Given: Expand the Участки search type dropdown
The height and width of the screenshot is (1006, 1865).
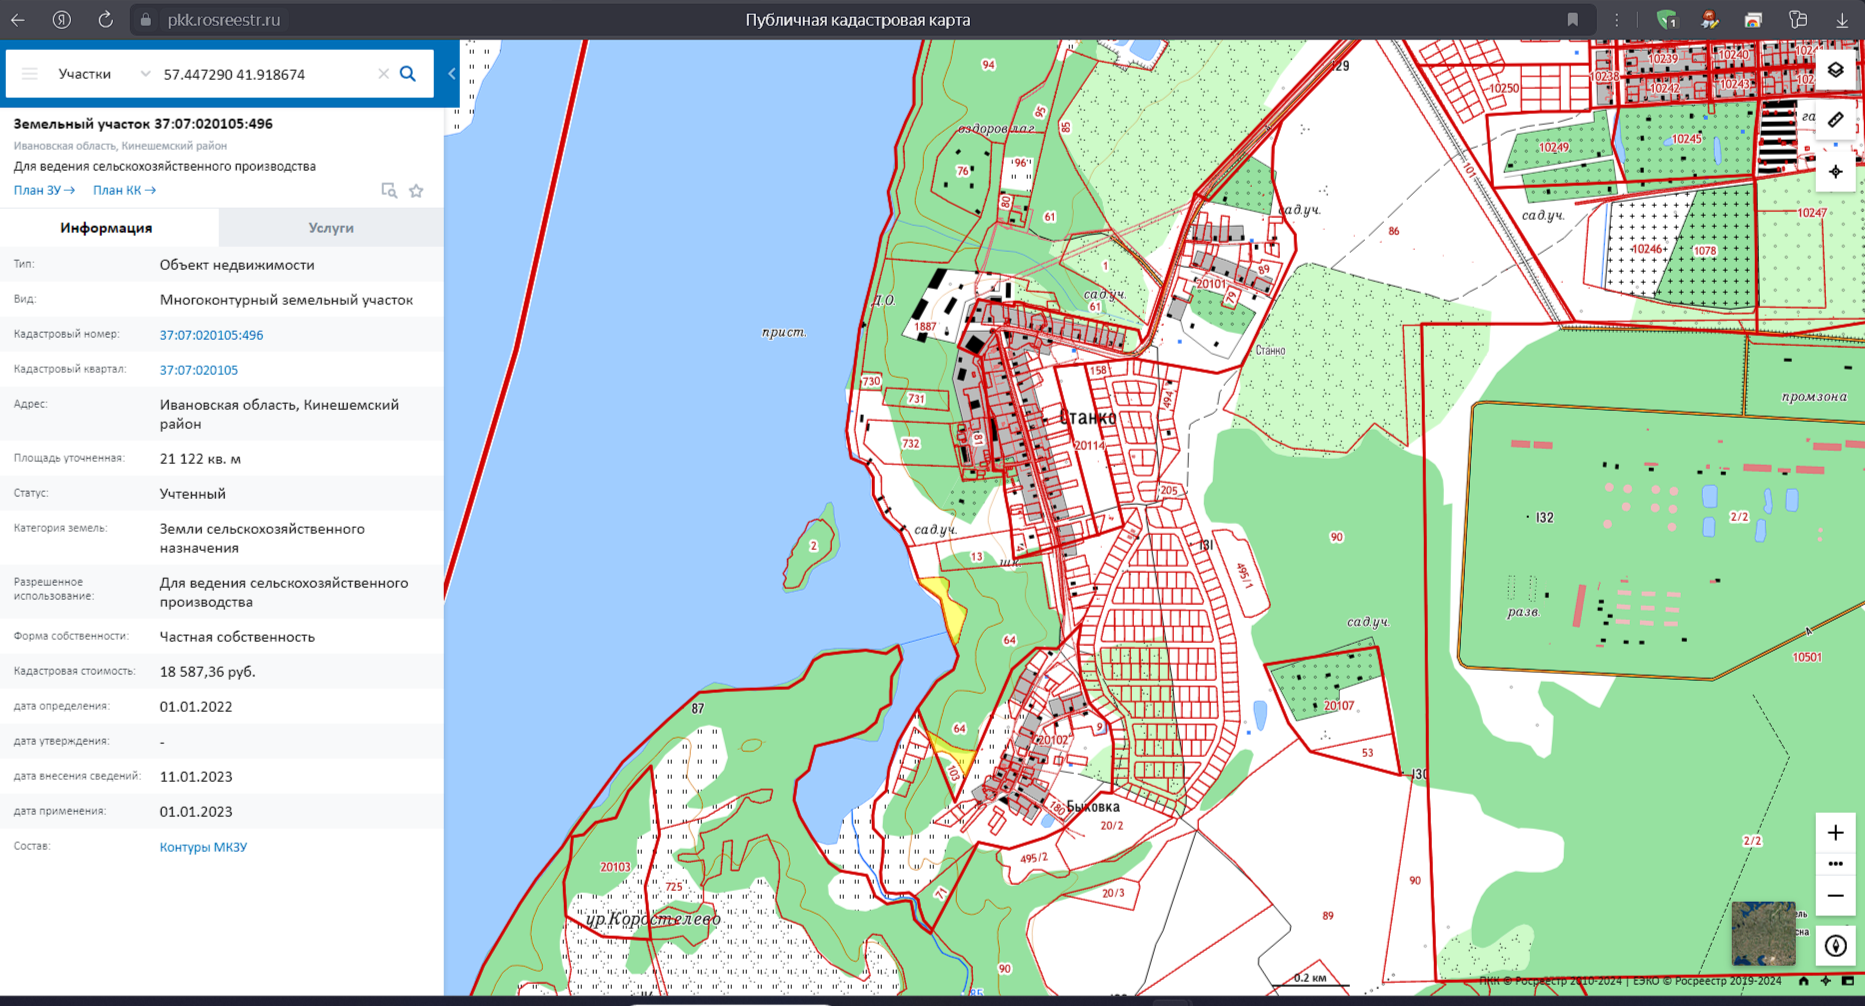Looking at the screenshot, I should (144, 74).
